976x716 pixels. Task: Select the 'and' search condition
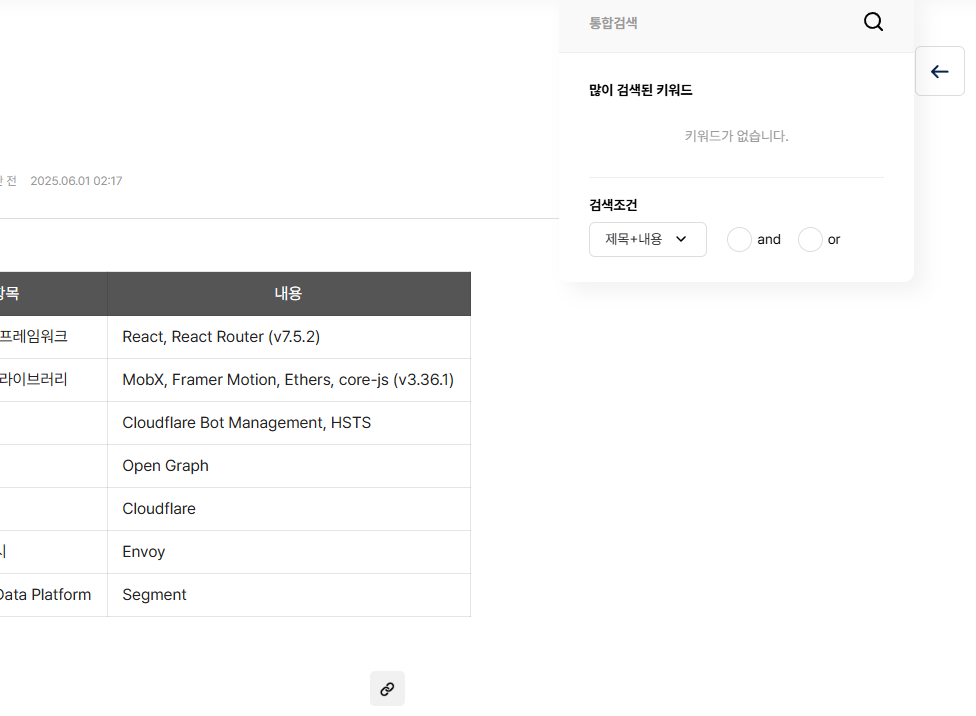[x=739, y=240]
